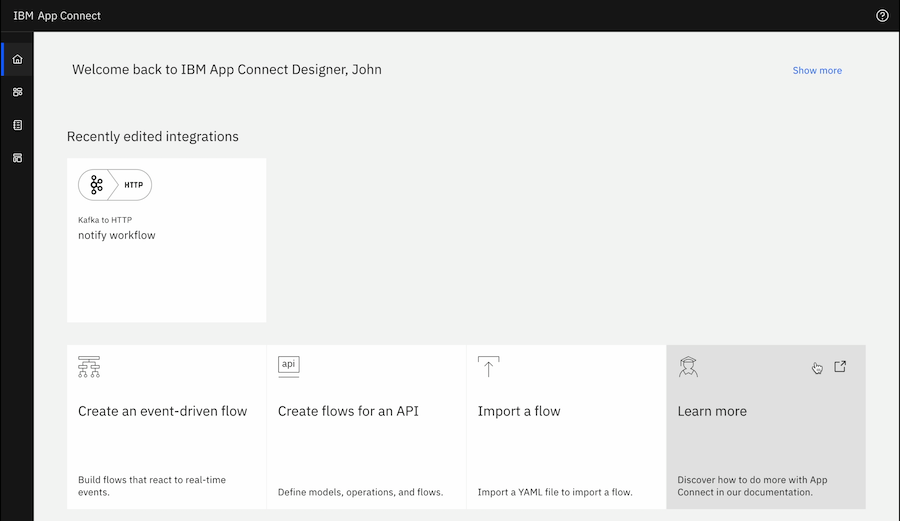
Task: Open the templates sidebar icon
Action: (17, 158)
